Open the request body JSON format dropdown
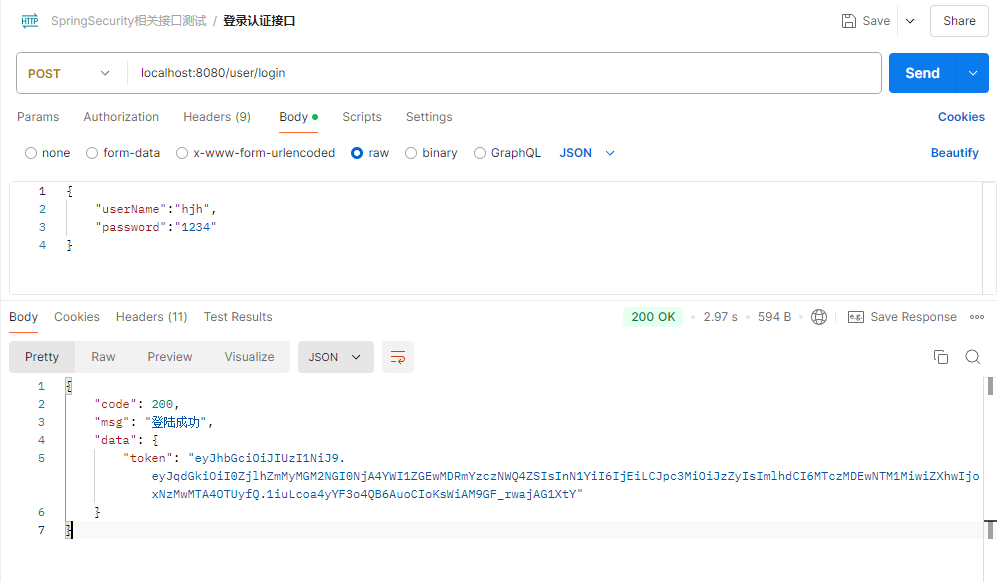 pyautogui.click(x=587, y=153)
